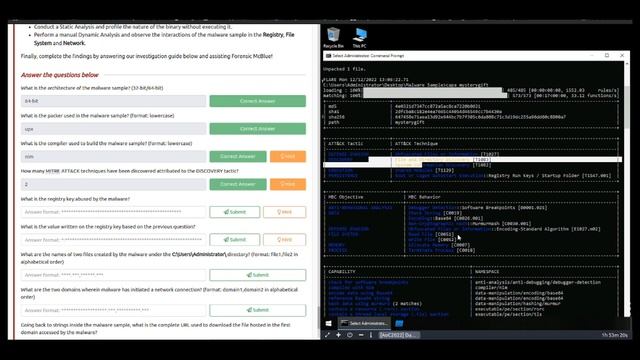Submit the registry key answer
Image resolution: width=640 pixels, height=360 pixels.
(235, 212)
